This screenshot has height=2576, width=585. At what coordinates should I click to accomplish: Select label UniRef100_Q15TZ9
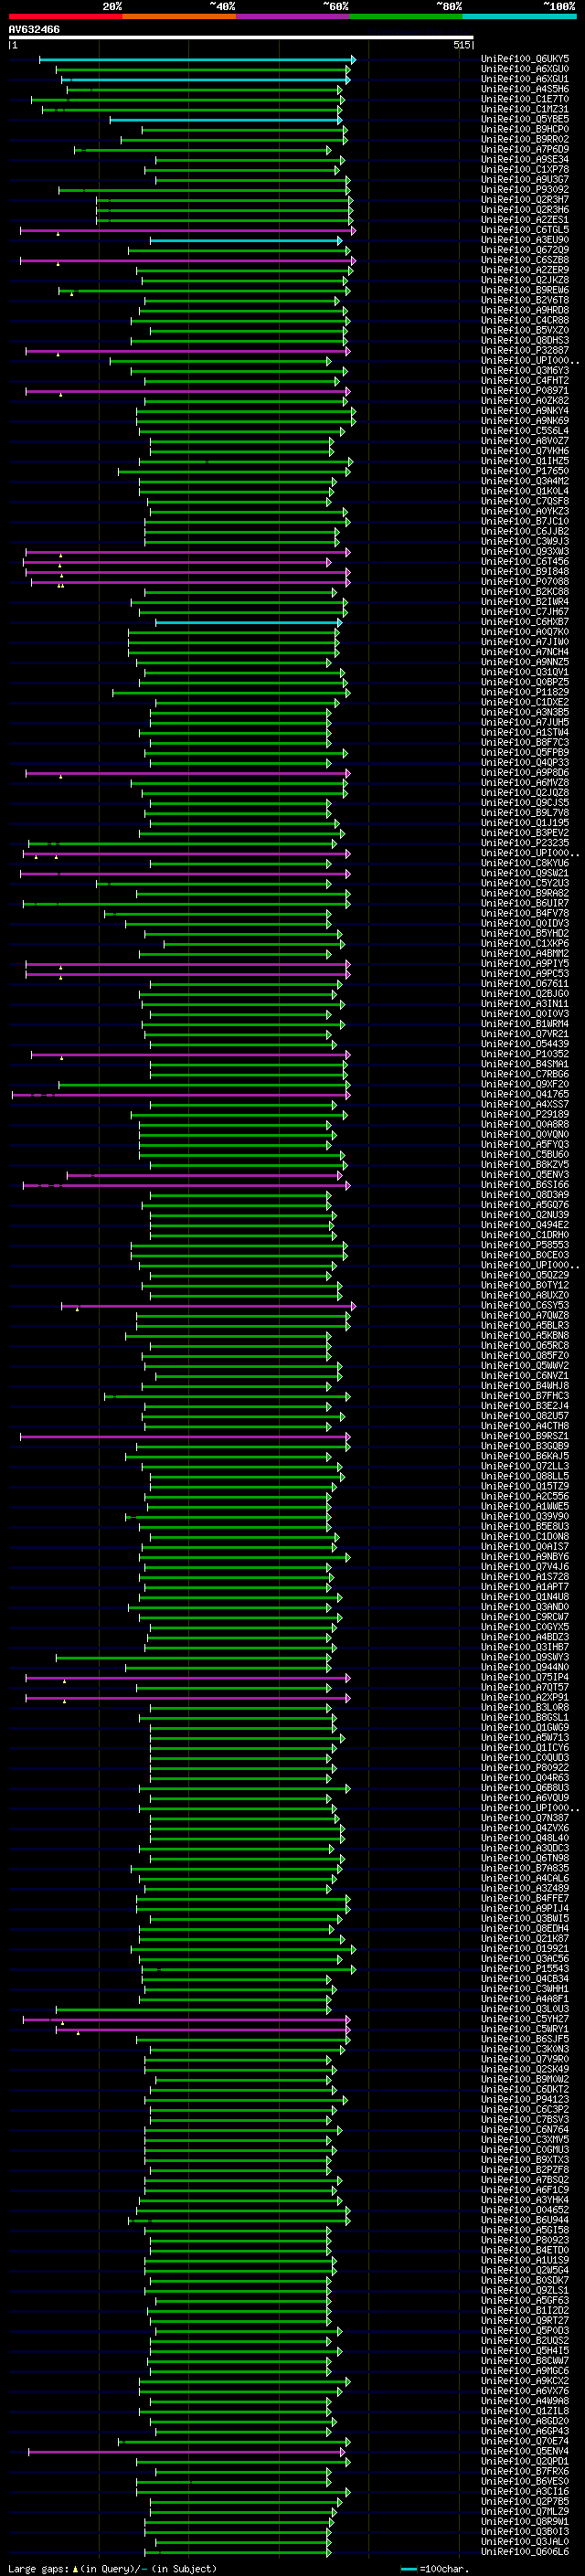click(525, 1485)
